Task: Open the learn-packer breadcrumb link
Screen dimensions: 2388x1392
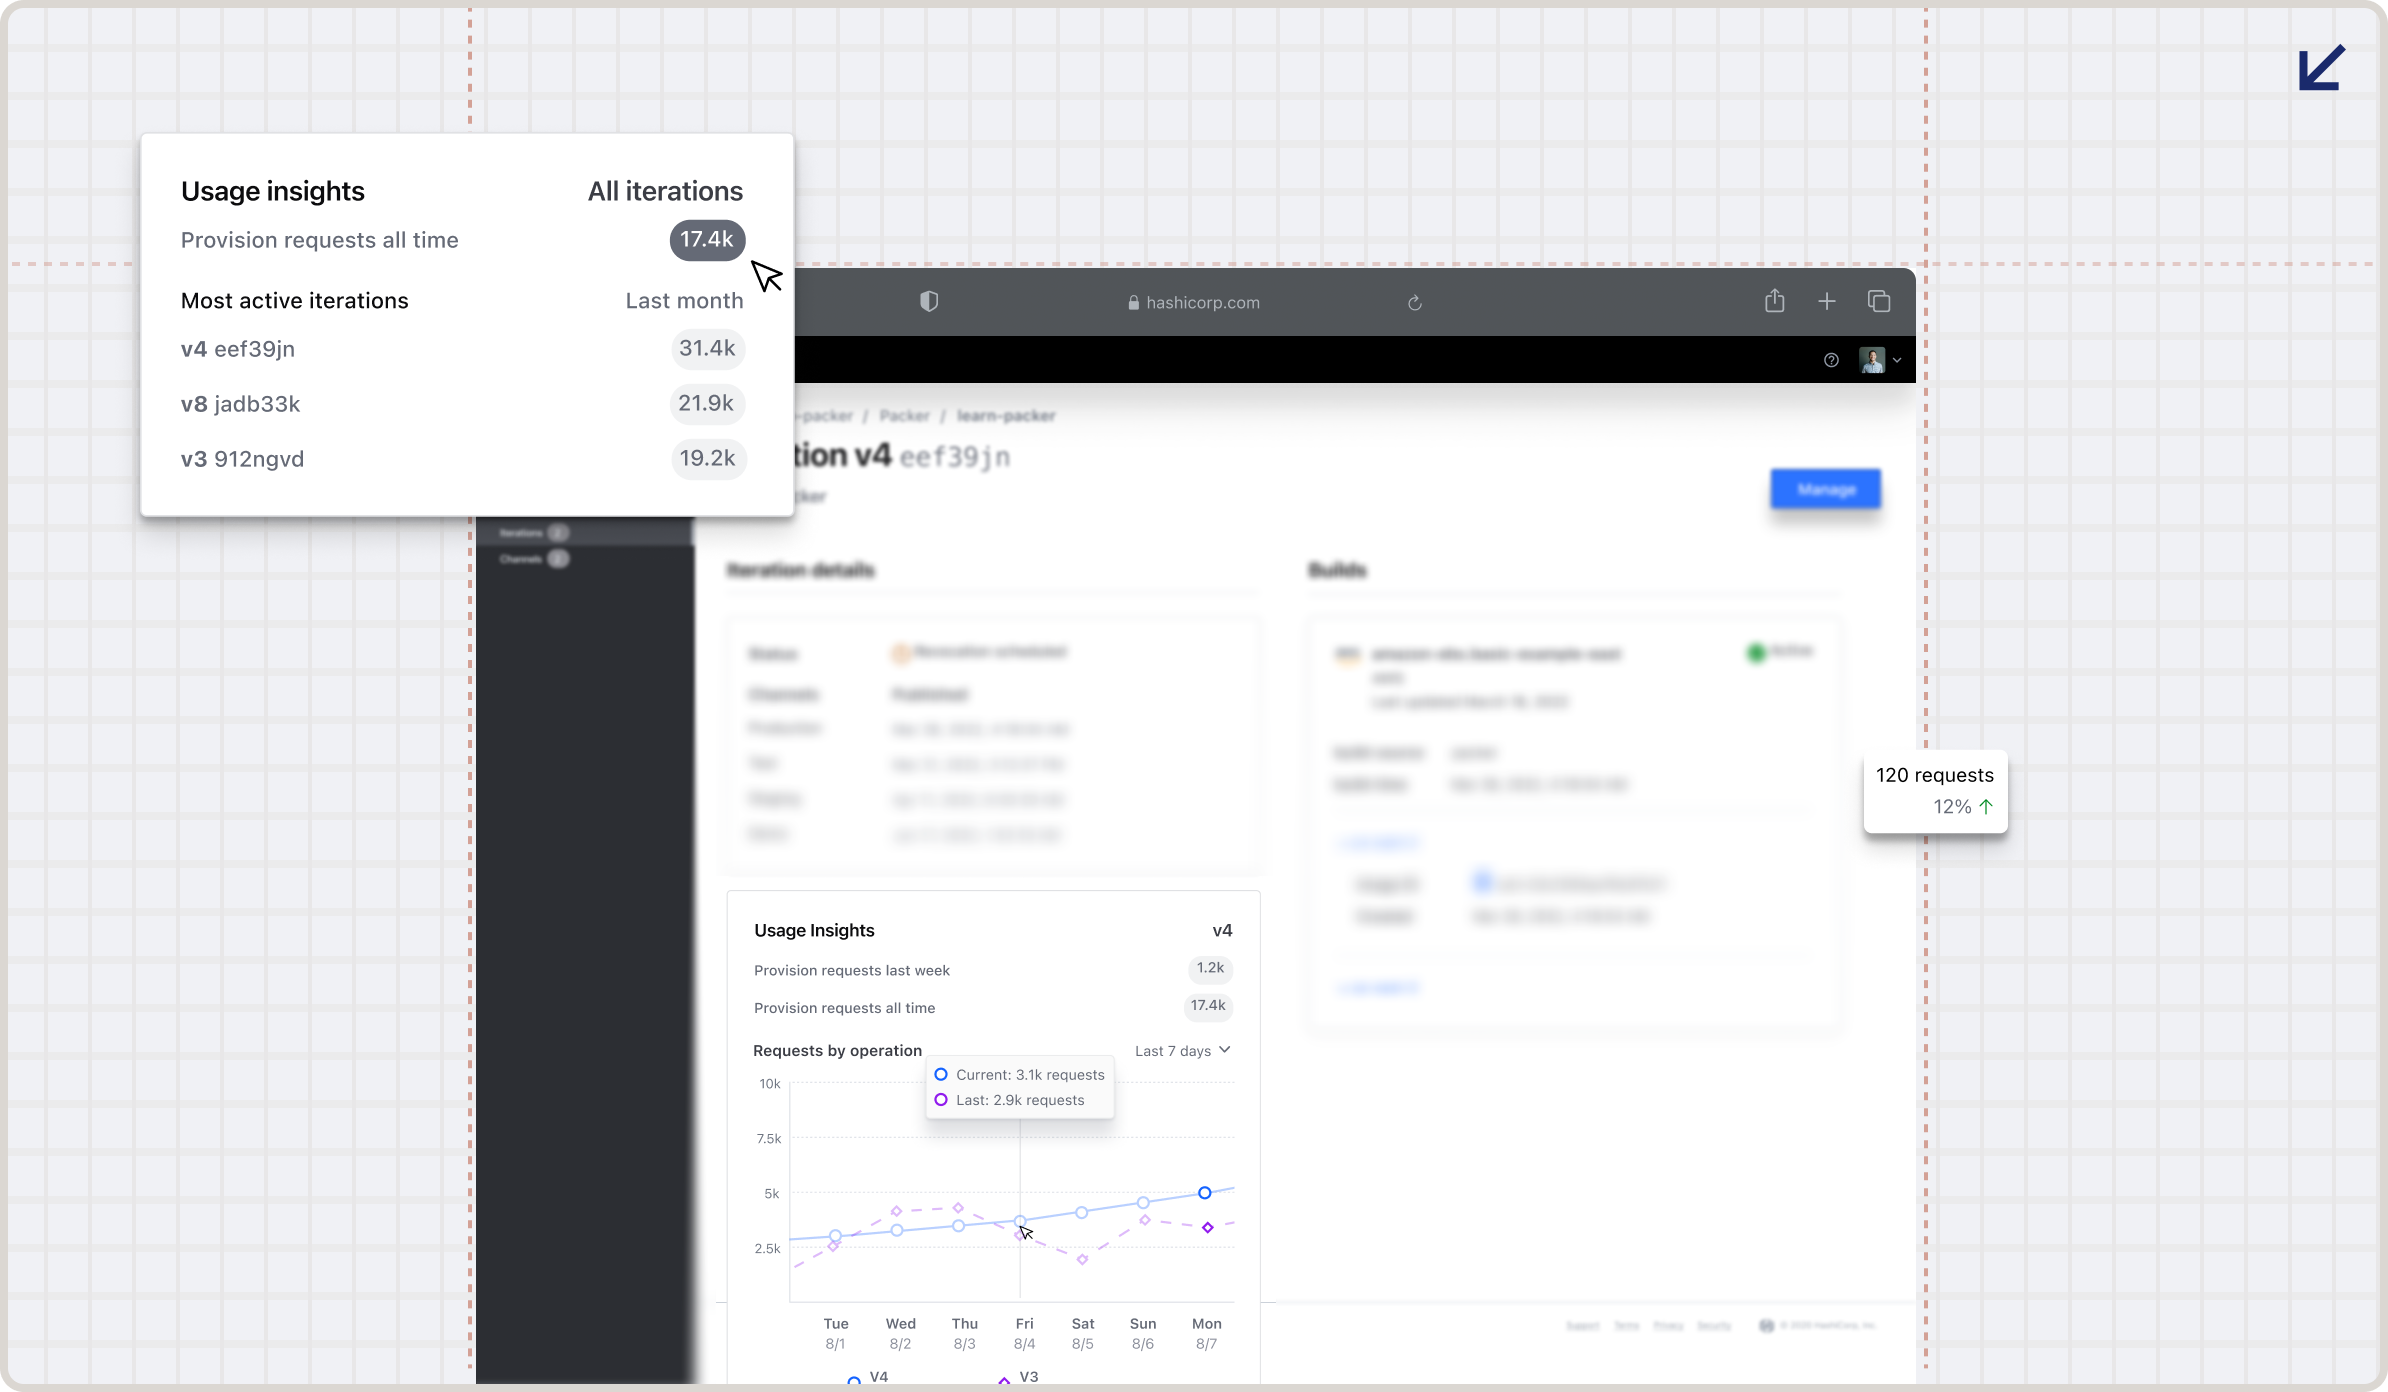Action: 1005,415
